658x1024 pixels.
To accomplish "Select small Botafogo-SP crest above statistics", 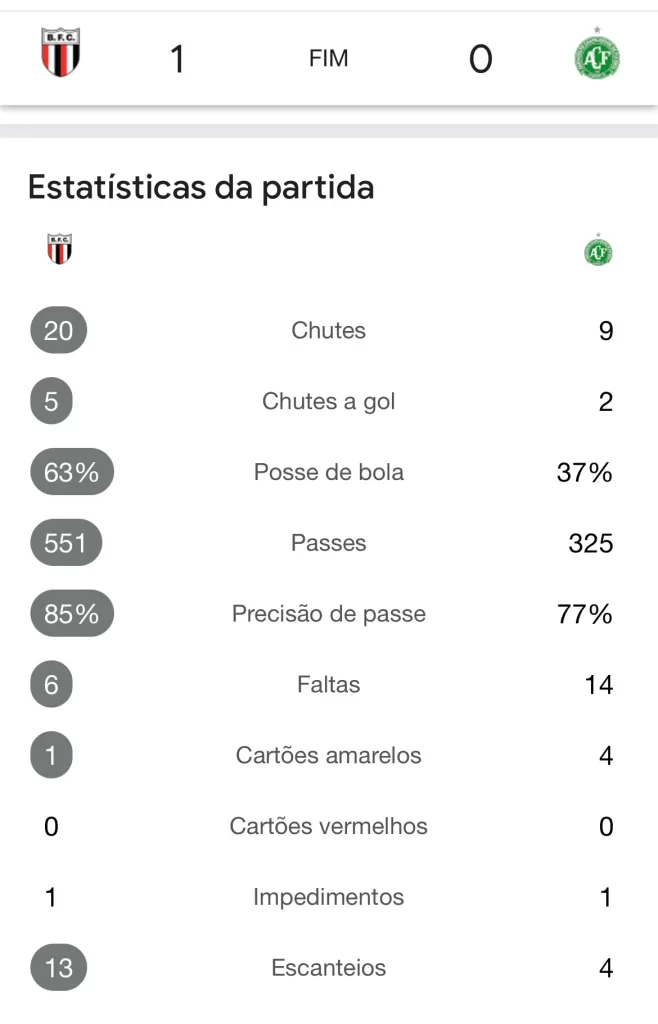I will click(59, 249).
